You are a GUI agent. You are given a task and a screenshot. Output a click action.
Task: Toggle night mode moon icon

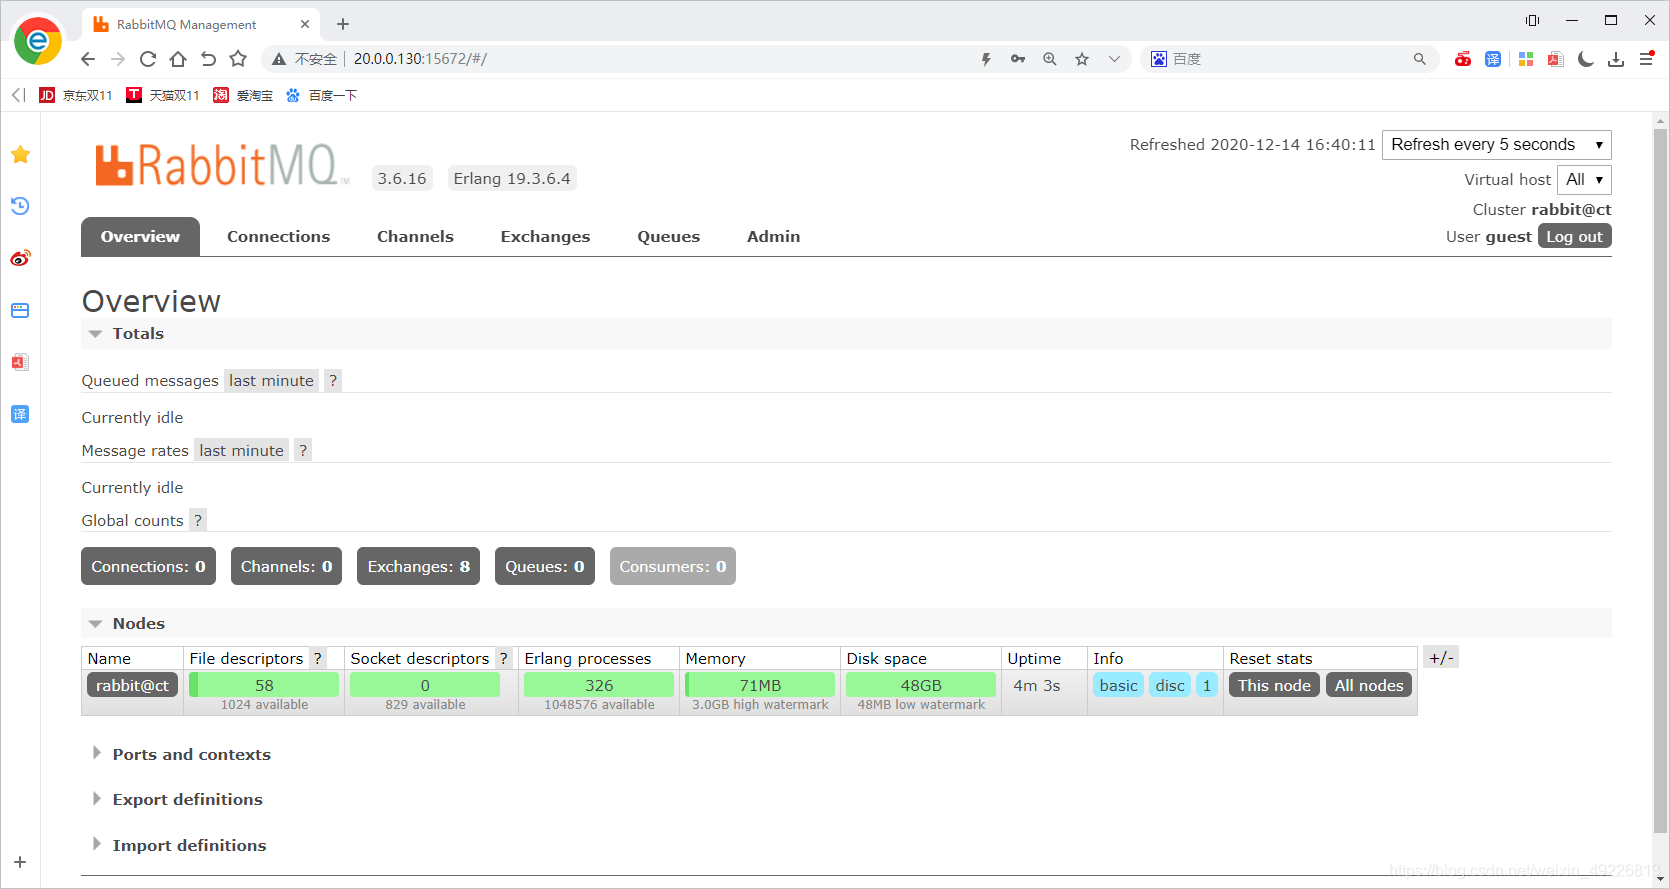pyautogui.click(x=1586, y=59)
